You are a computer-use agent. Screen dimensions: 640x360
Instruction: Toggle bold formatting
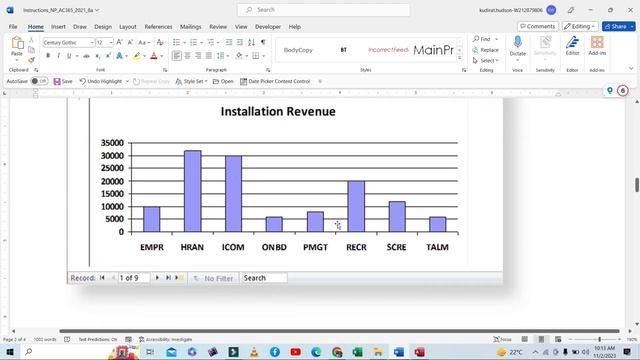pos(48,56)
